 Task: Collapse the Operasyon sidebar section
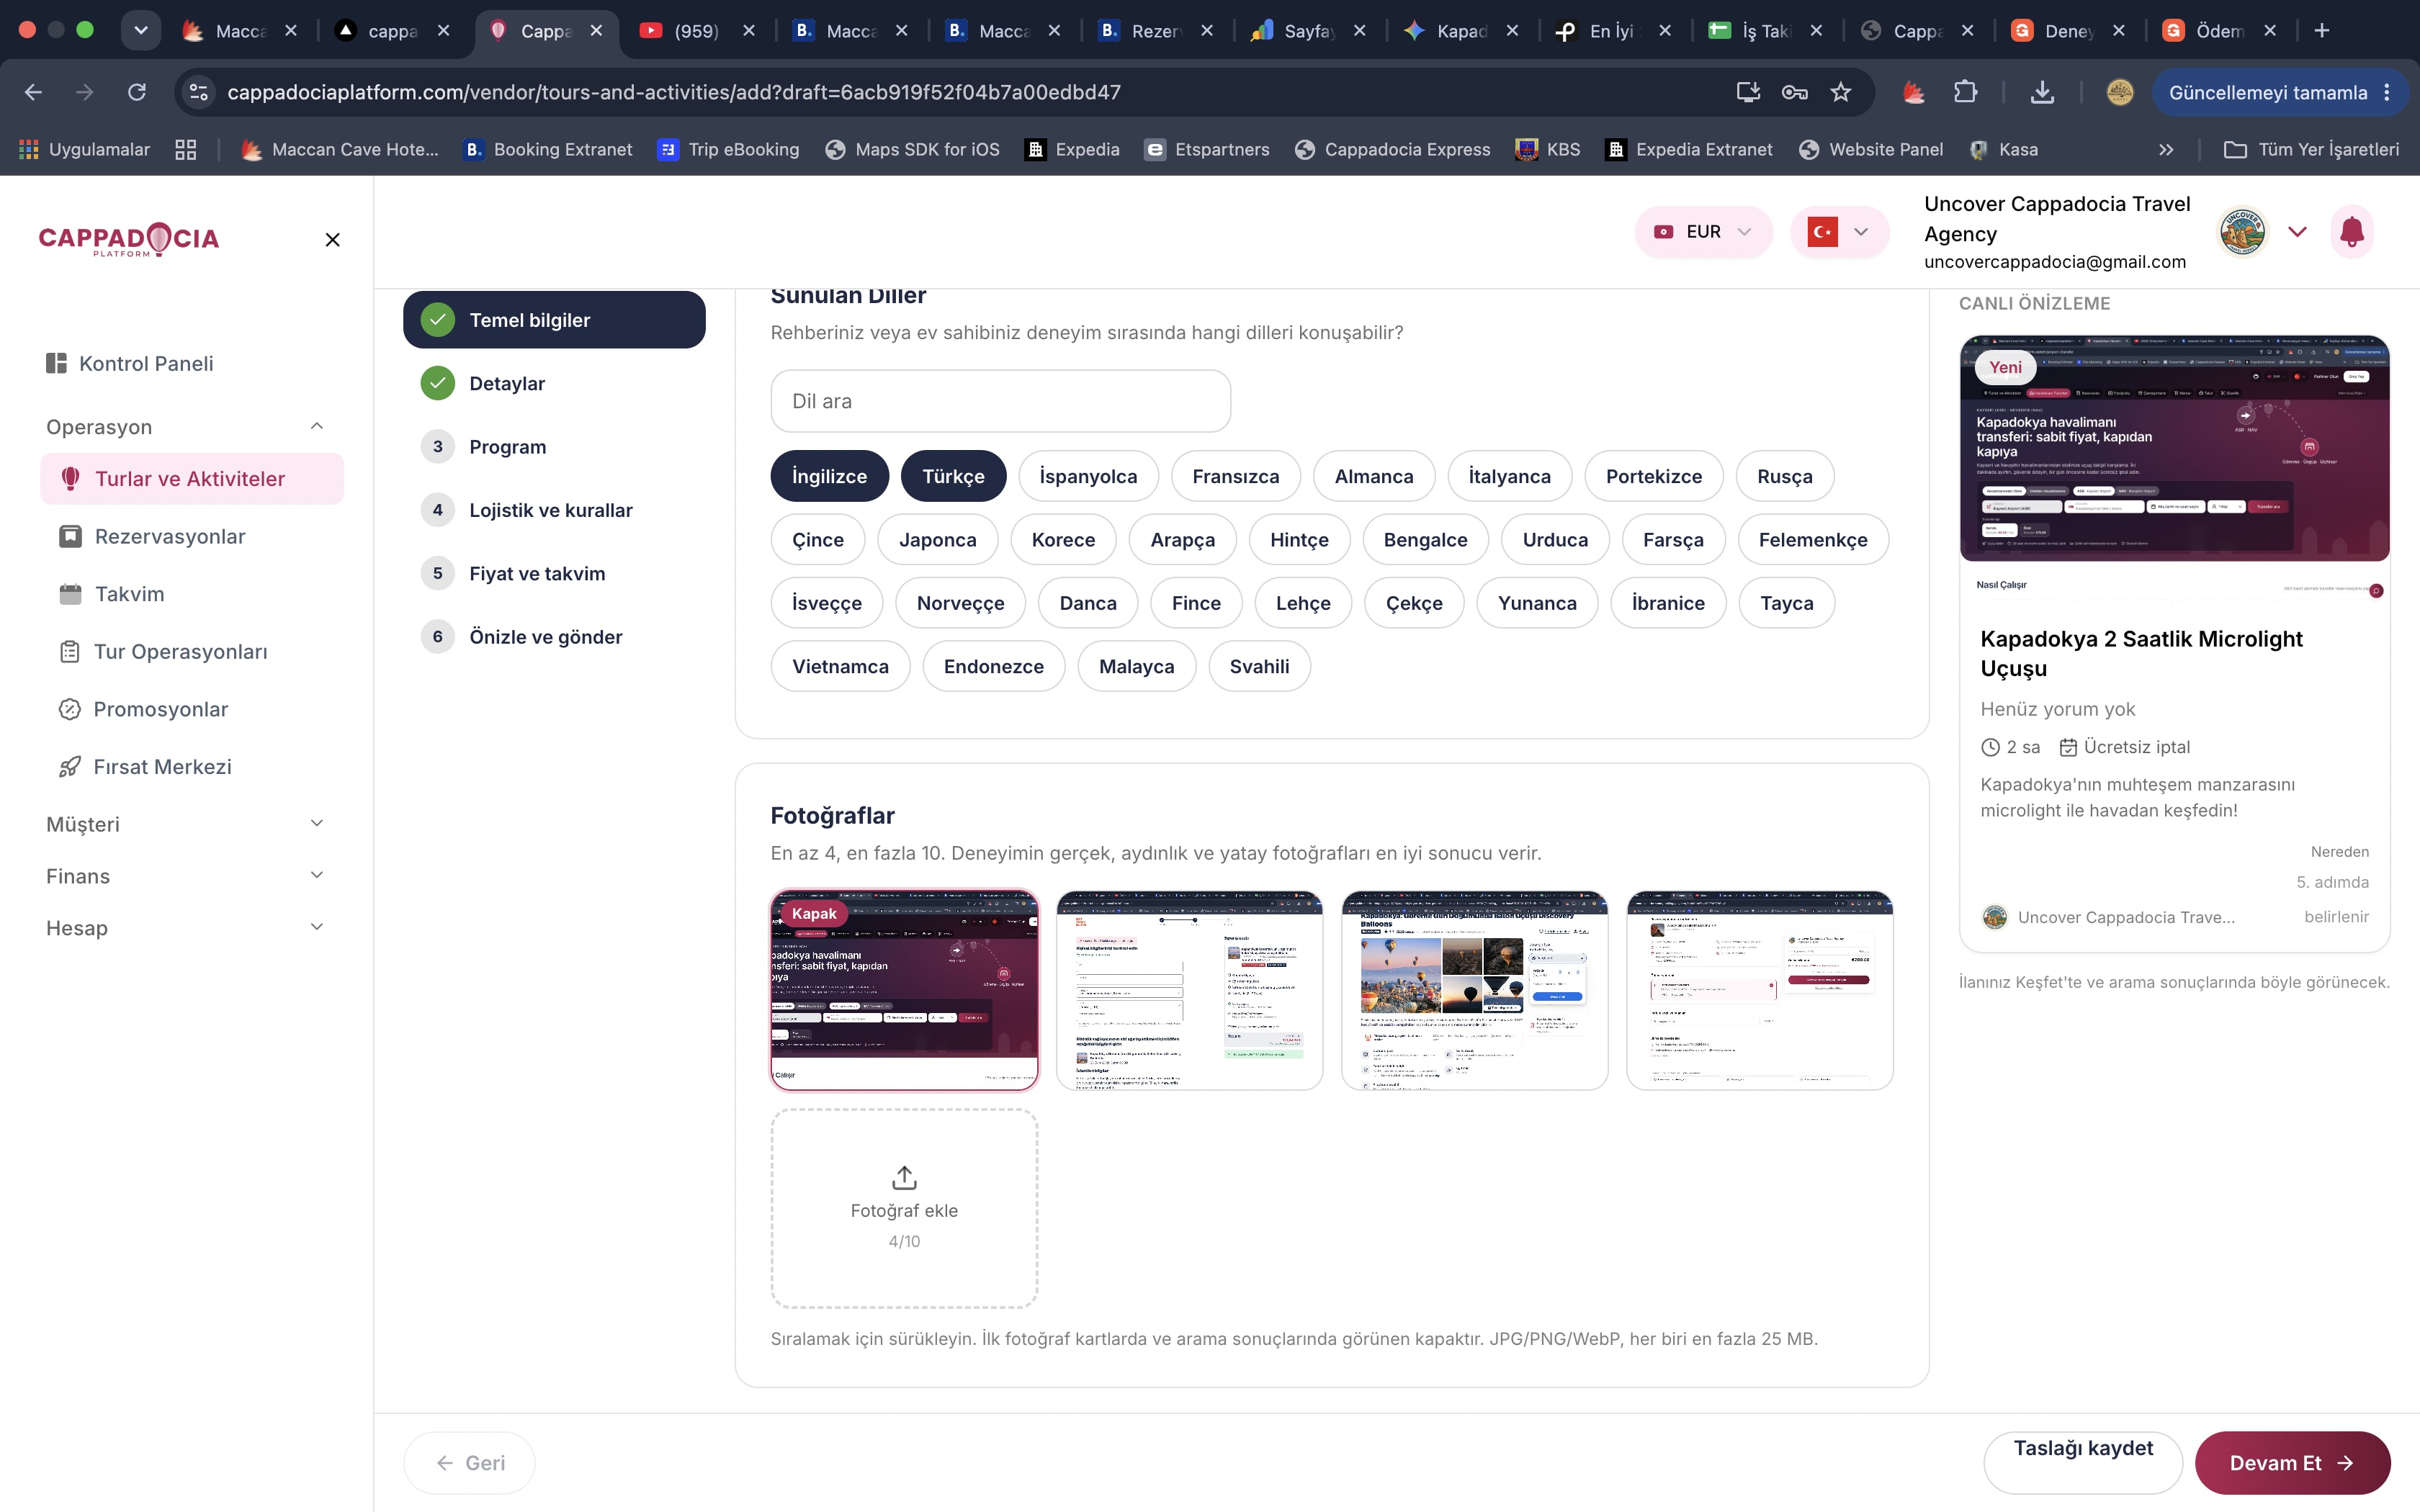(x=186, y=427)
